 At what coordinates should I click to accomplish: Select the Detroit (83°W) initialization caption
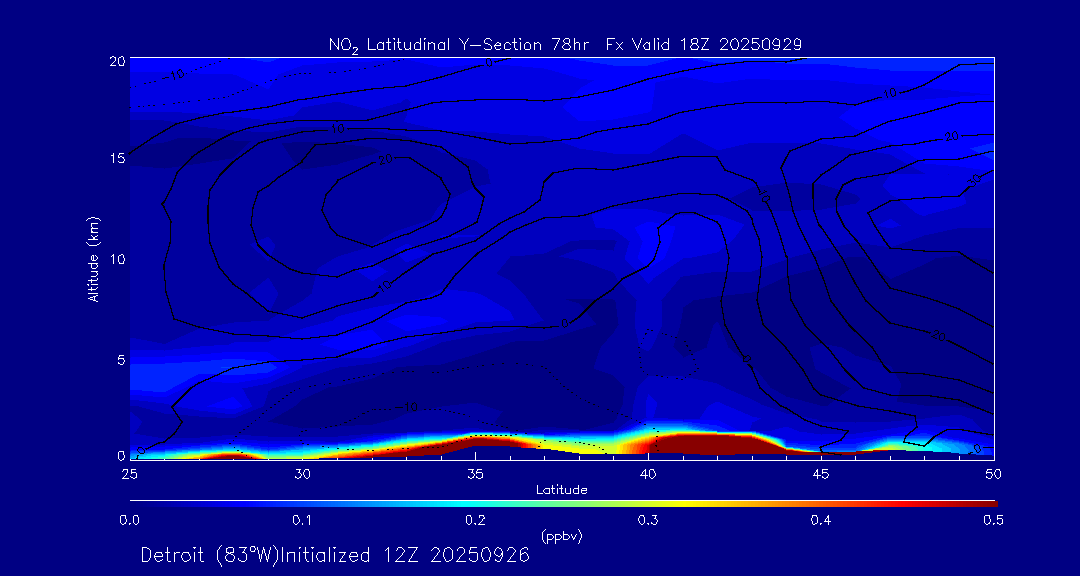click(335, 555)
